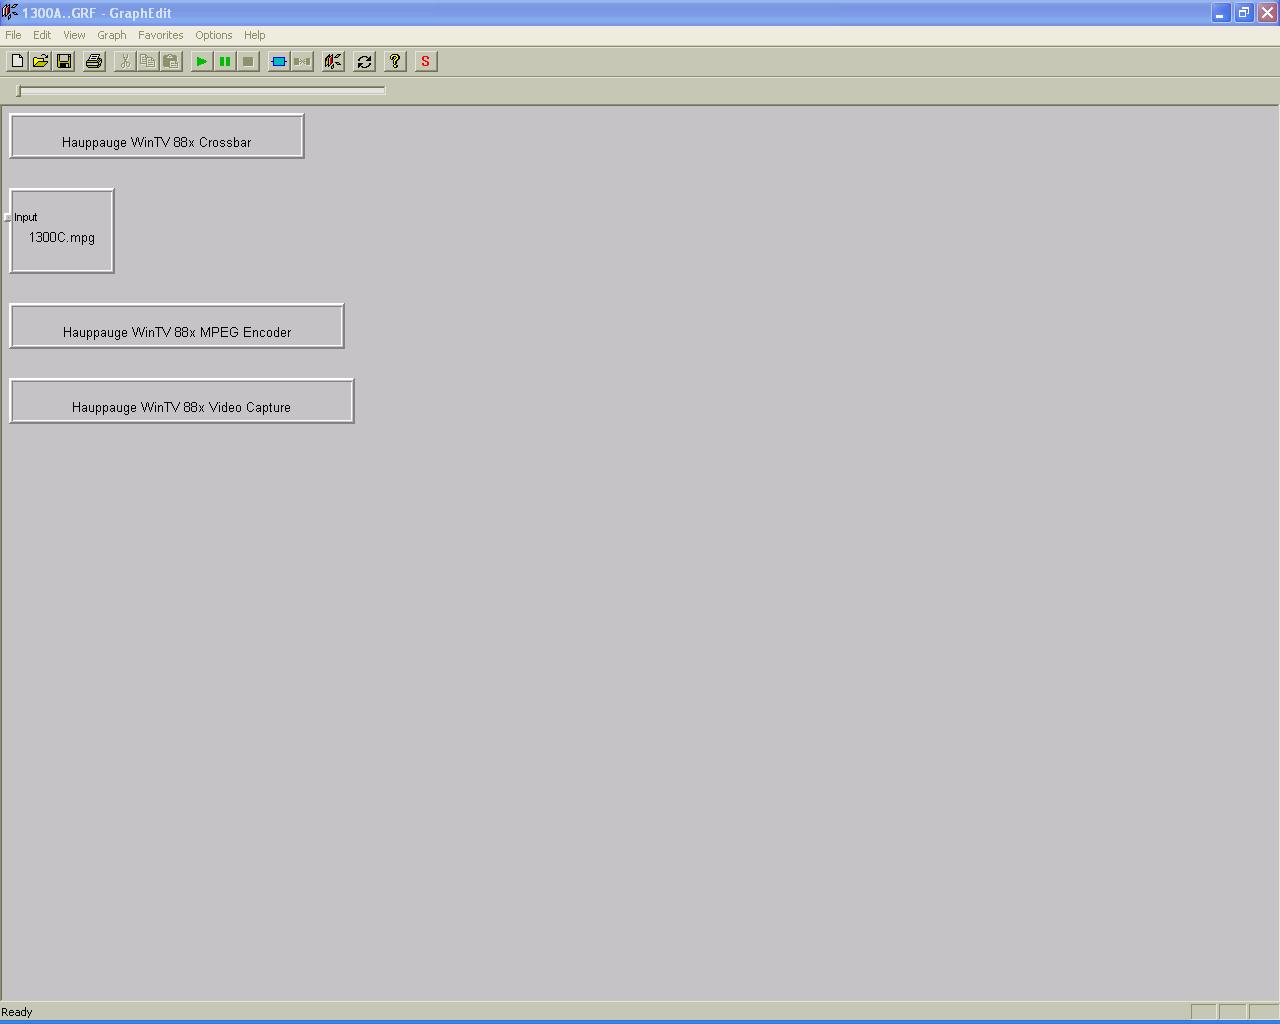Open a graph file with folder icon
The width and height of the screenshot is (1280, 1024).
40,61
